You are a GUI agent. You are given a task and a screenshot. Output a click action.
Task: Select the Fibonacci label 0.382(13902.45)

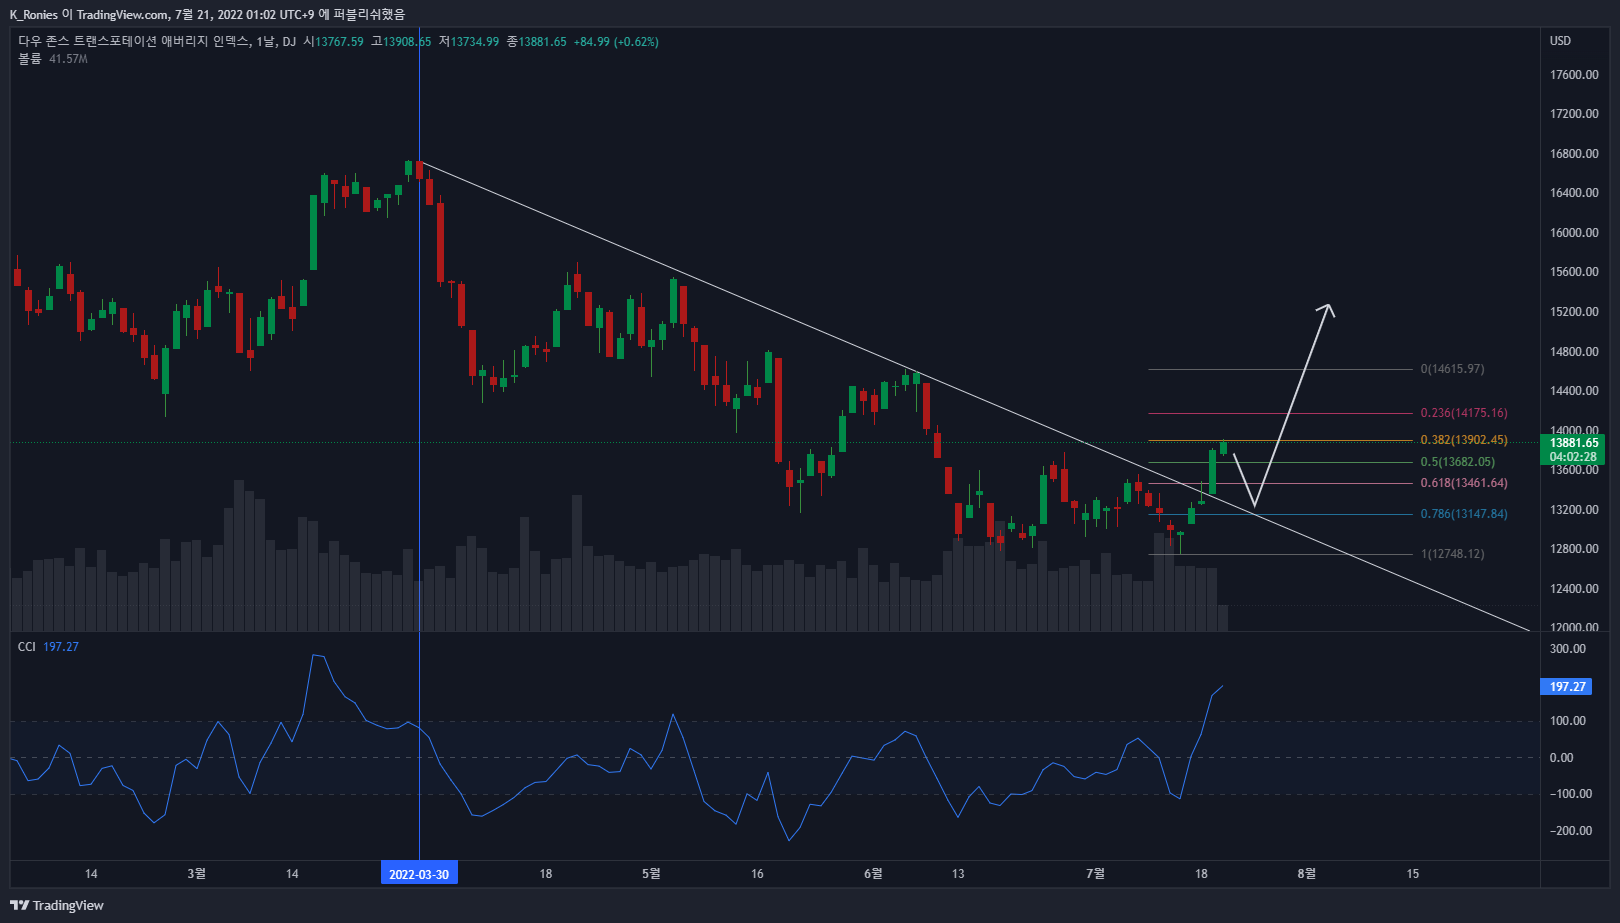[x=1464, y=440]
